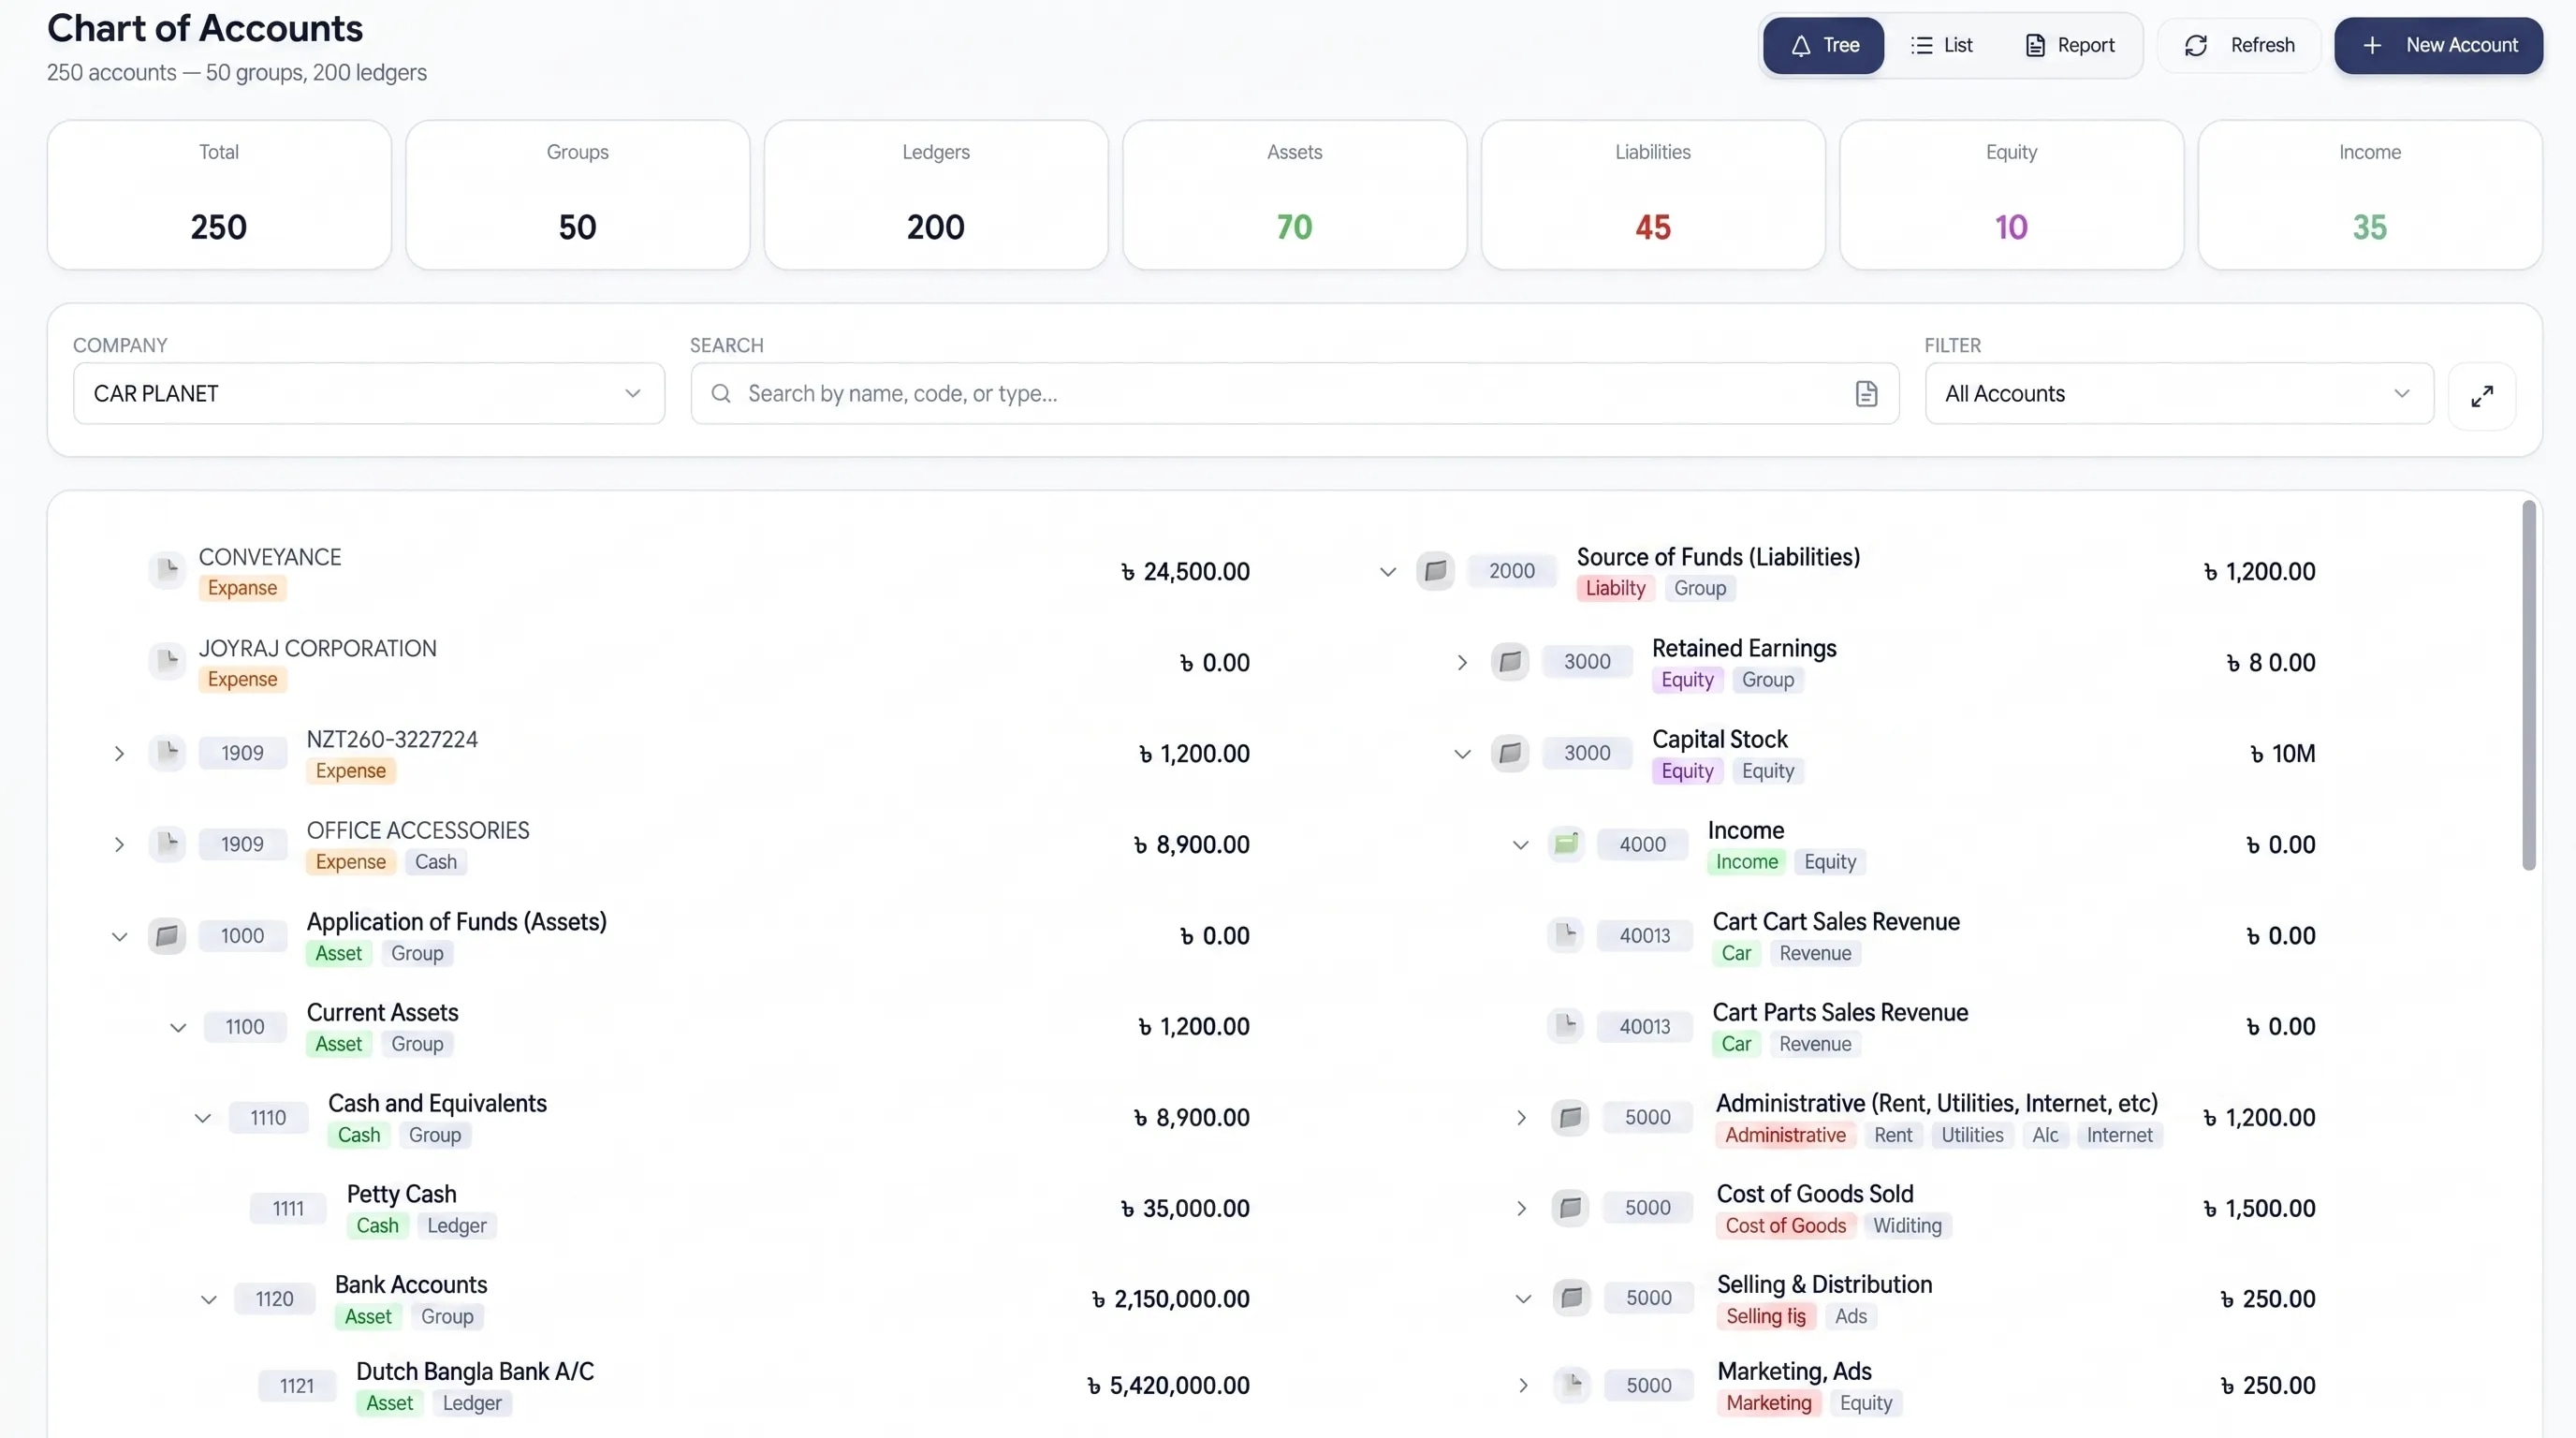Collapse Cash and Equivalents group
Viewport: 2576px width, 1438px height.
tap(202, 1118)
